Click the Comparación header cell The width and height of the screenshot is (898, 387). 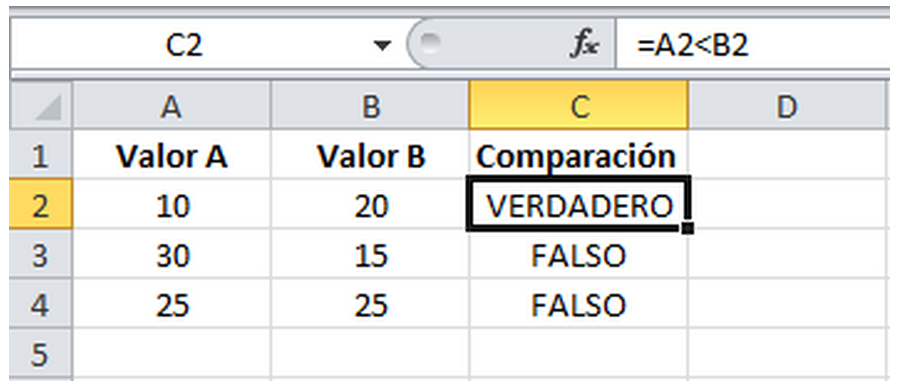578,155
